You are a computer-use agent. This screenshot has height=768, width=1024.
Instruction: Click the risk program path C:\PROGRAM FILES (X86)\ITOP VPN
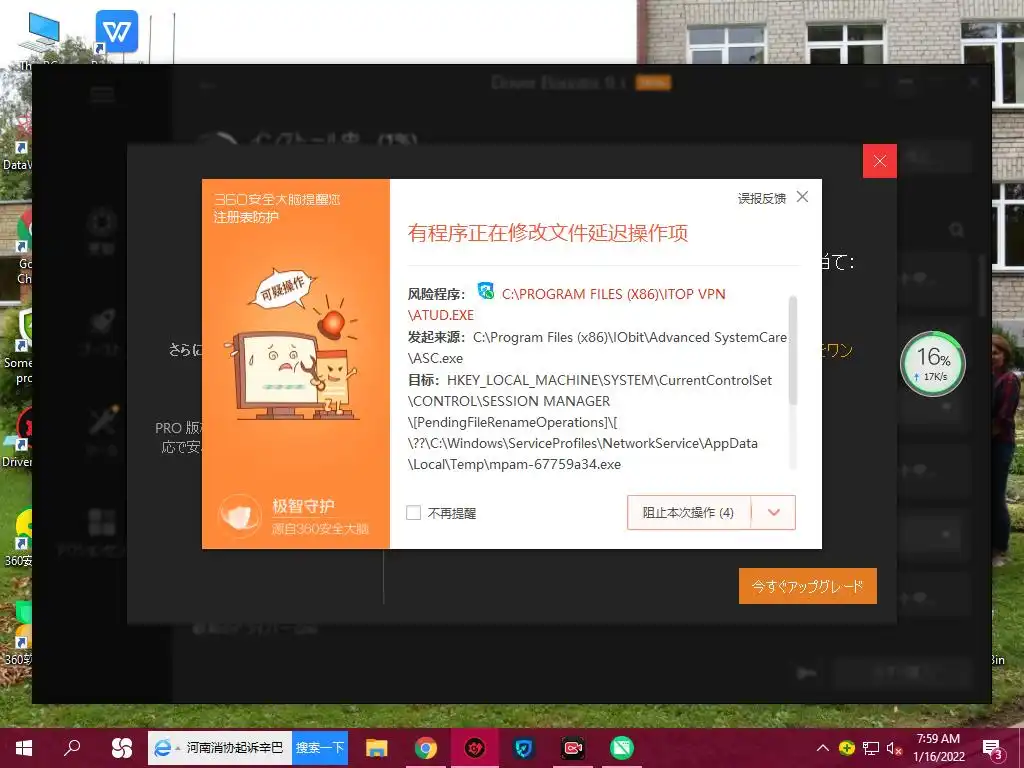(x=613, y=294)
